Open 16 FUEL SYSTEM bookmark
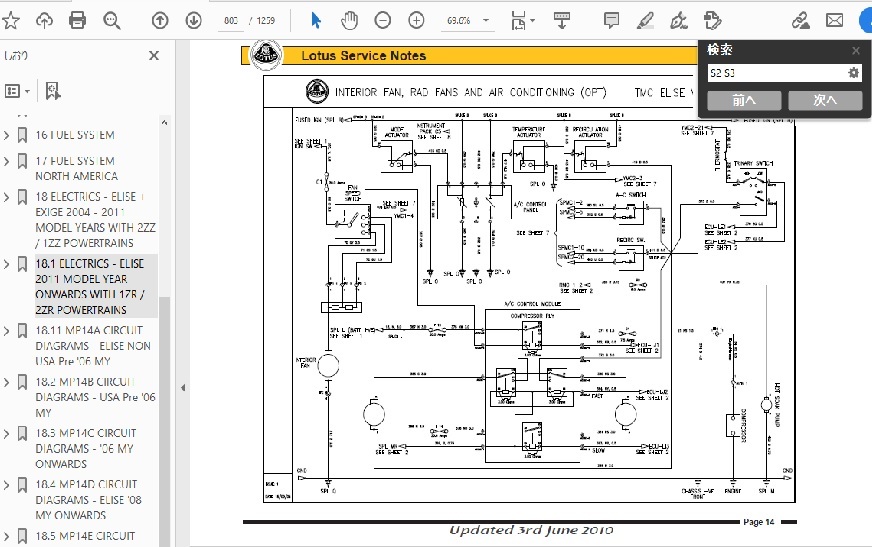This screenshot has width=872, height=547. click(x=75, y=135)
